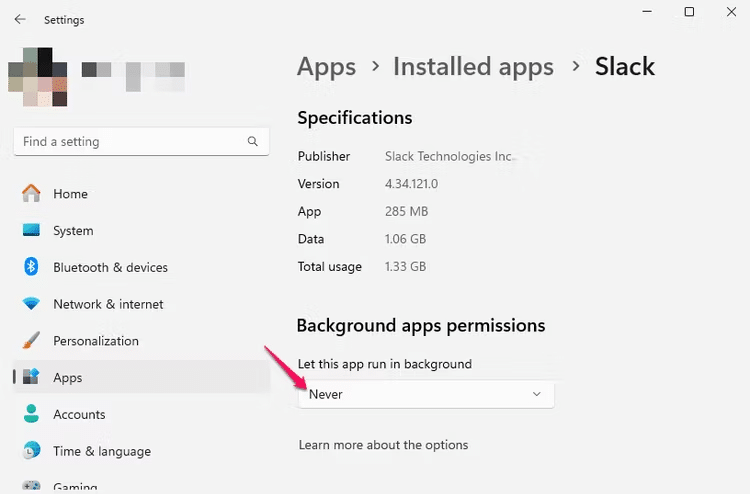Go to Network & internet settings

pos(108,304)
